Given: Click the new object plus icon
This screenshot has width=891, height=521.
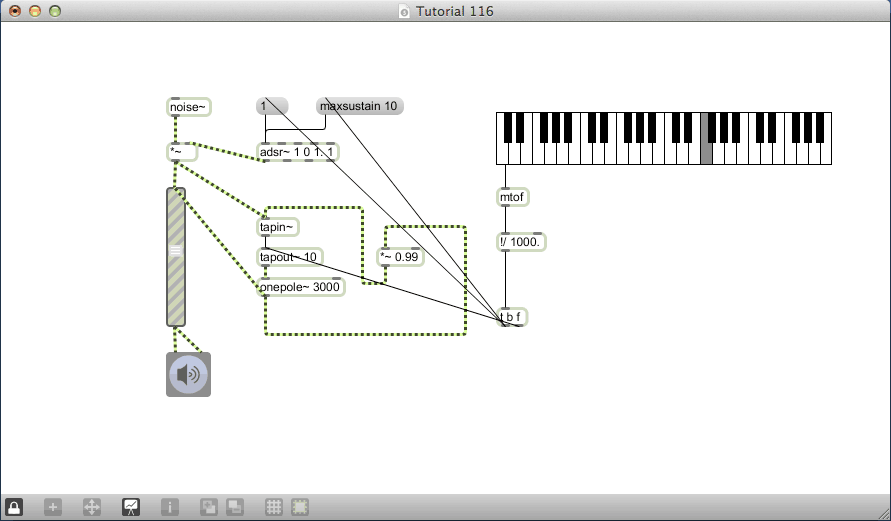Looking at the screenshot, I should click(x=53, y=507).
